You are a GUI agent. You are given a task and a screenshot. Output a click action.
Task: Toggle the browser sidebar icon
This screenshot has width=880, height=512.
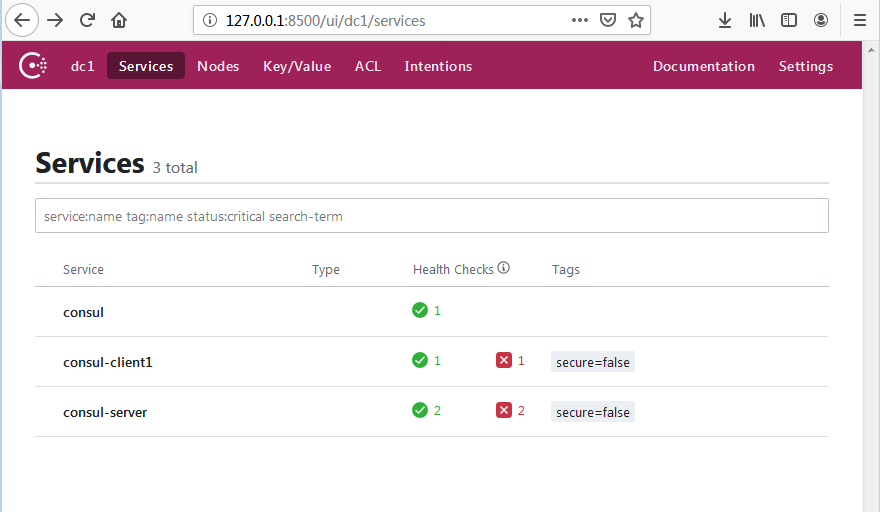[x=789, y=20]
